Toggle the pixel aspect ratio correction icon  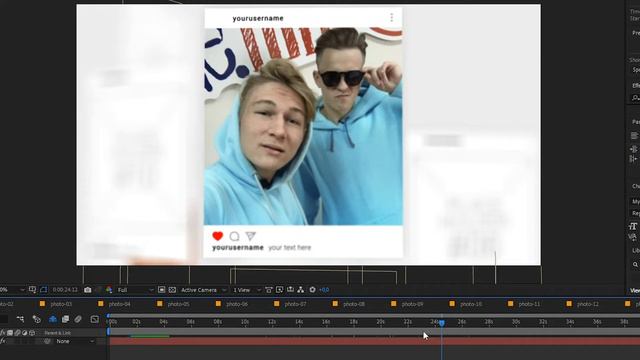coord(269,290)
